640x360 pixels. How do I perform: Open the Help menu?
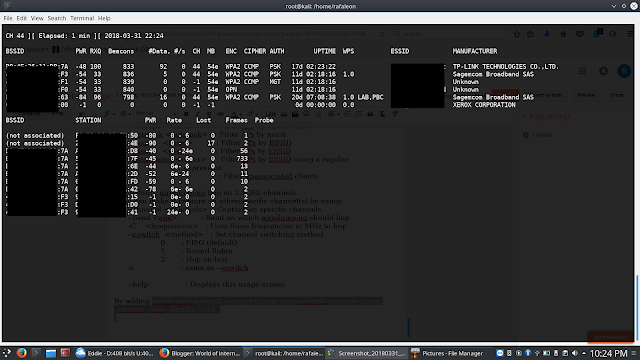pos(104,18)
